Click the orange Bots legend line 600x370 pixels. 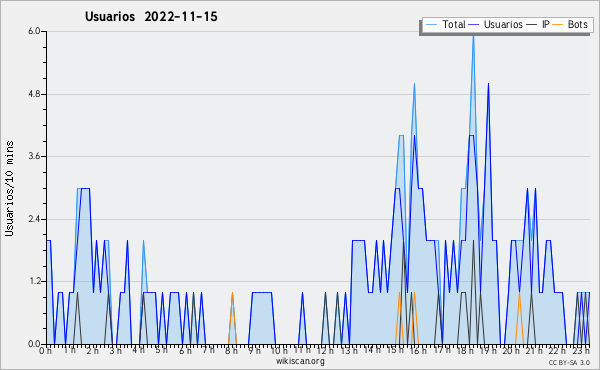click(x=558, y=25)
